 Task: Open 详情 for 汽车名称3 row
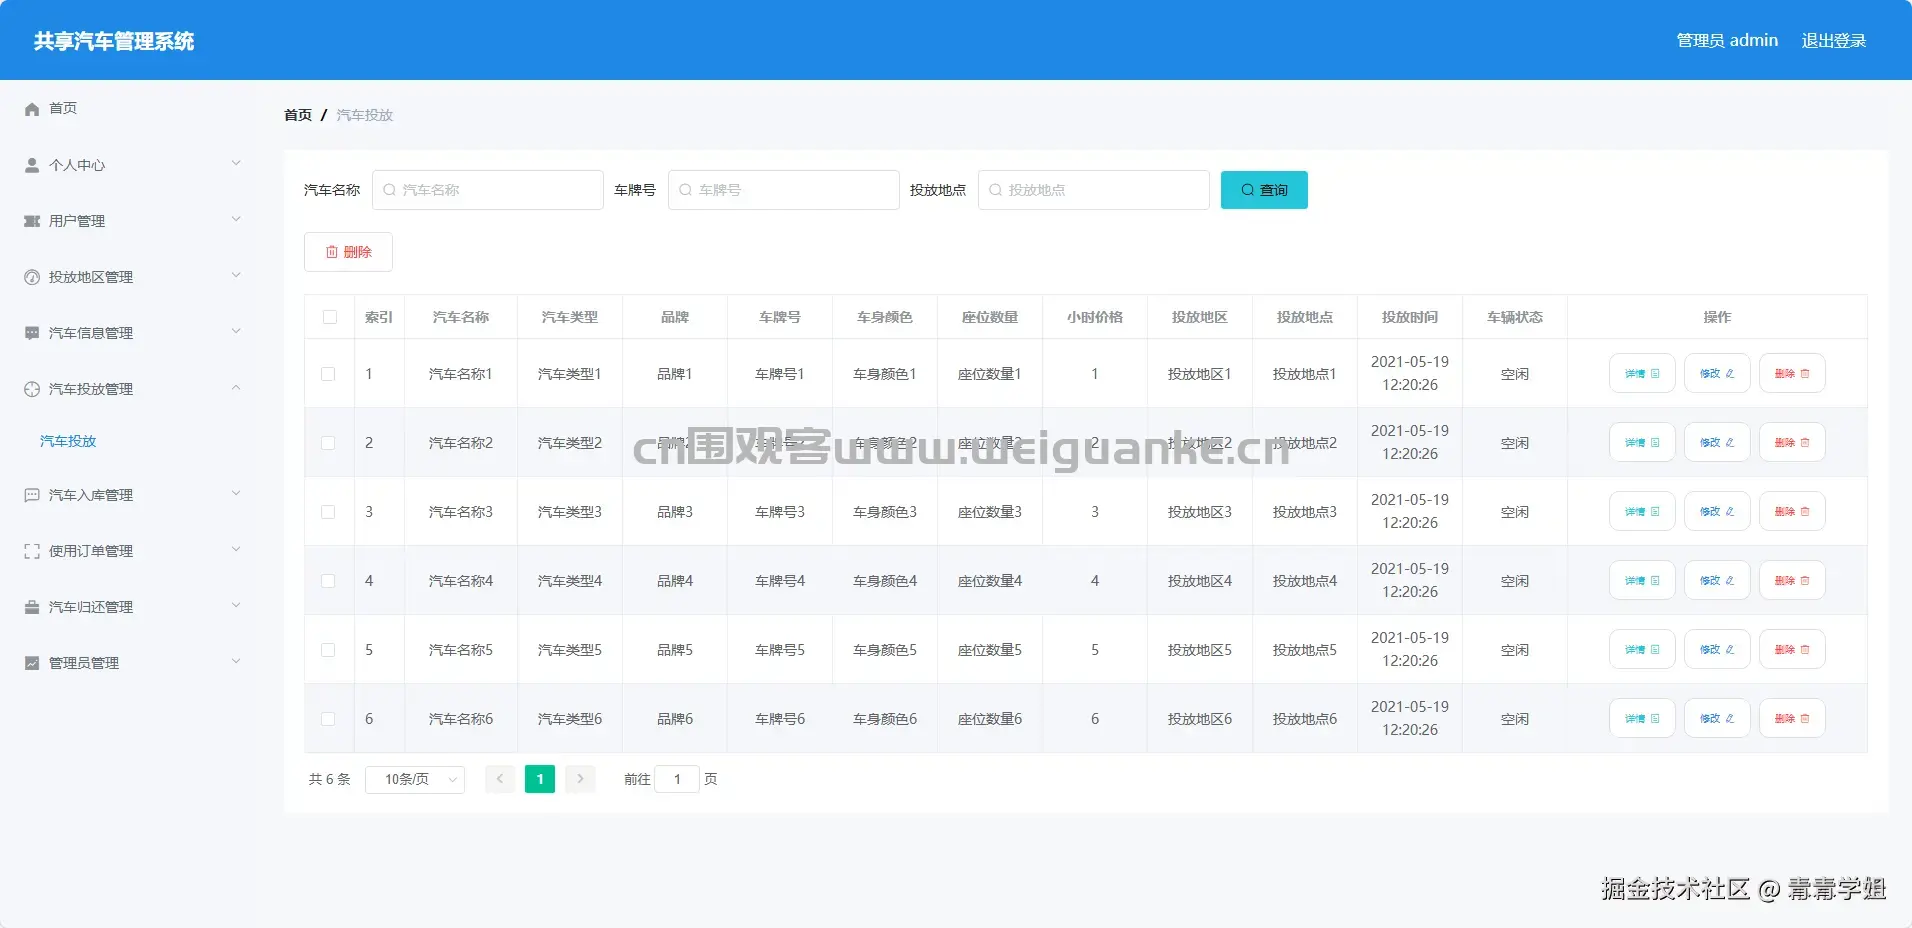pyautogui.click(x=1642, y=511)
